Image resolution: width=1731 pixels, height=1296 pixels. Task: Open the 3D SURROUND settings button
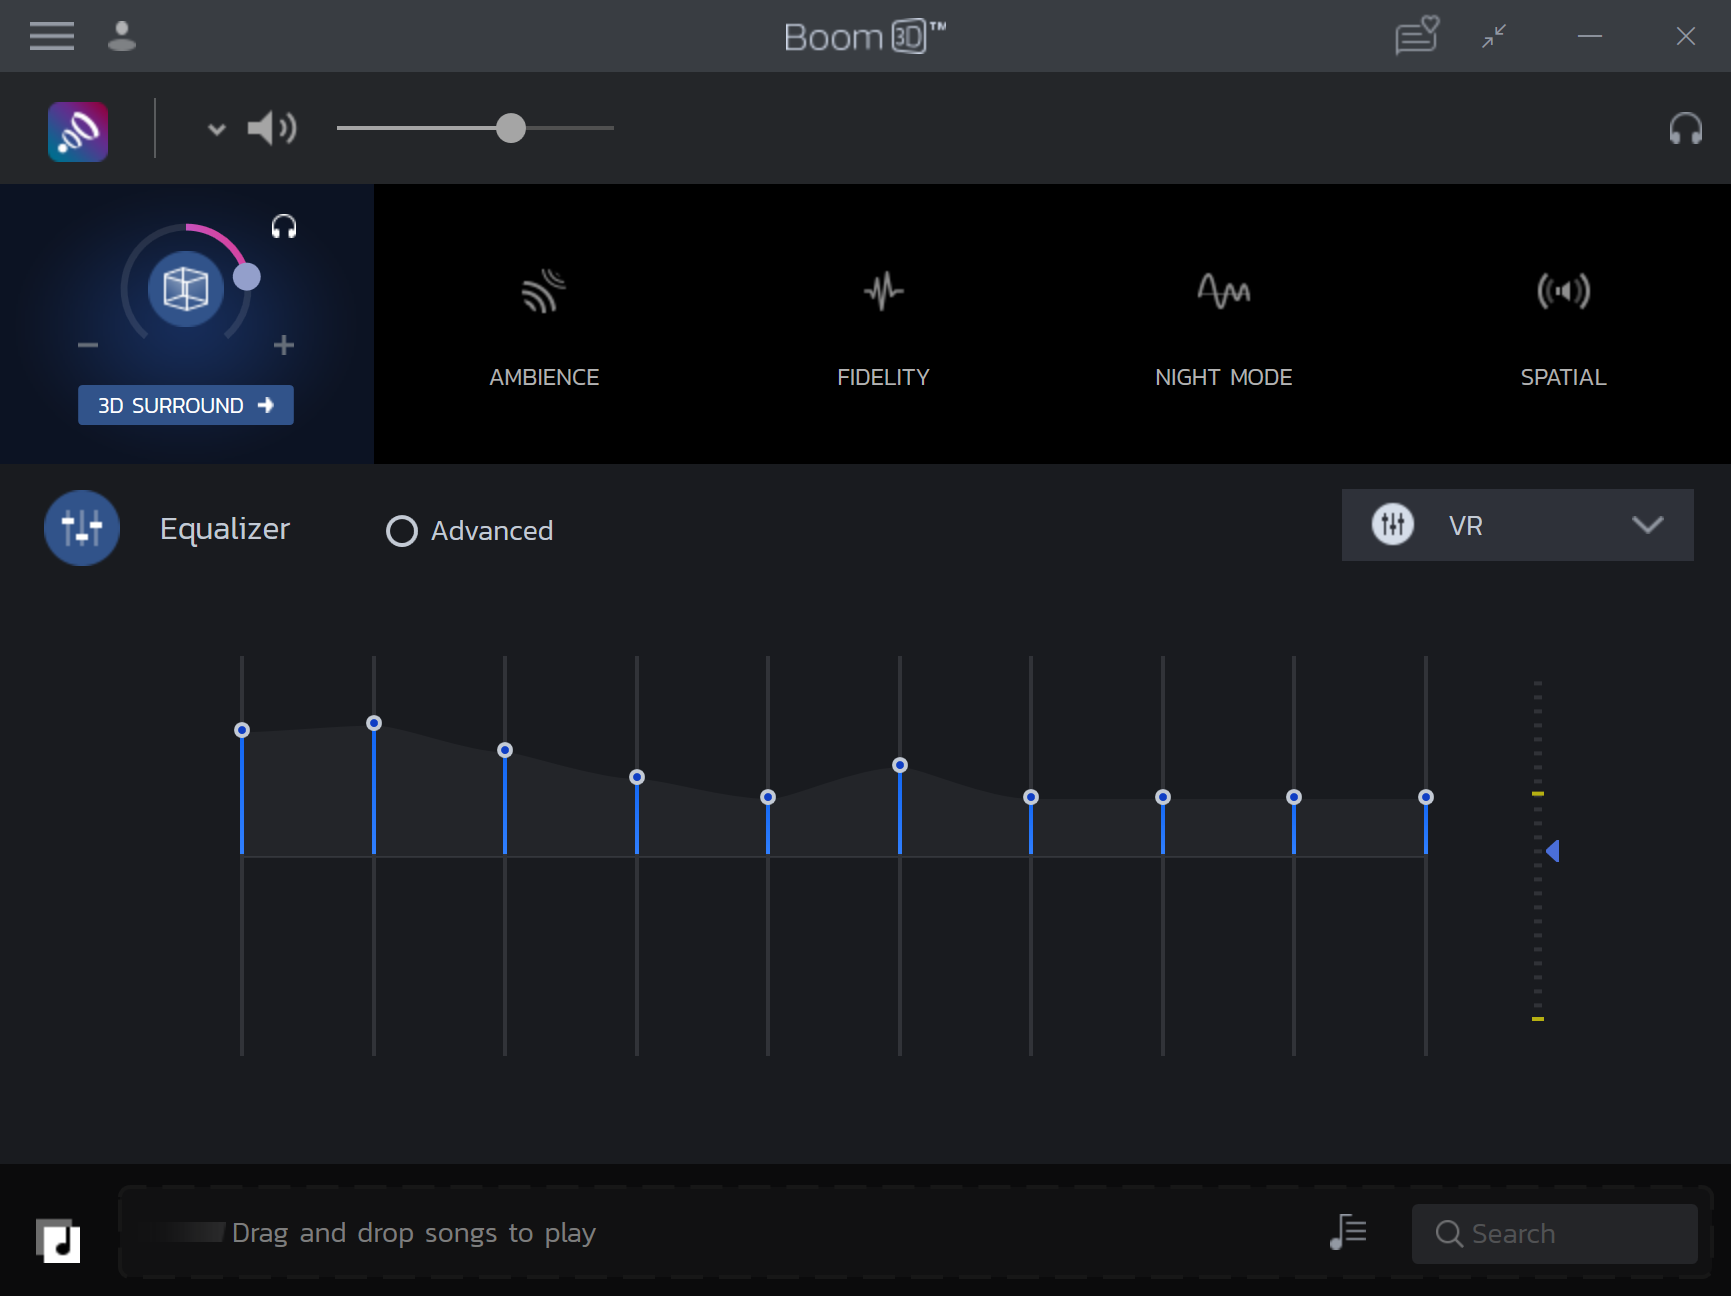click(x=186, y=405)
